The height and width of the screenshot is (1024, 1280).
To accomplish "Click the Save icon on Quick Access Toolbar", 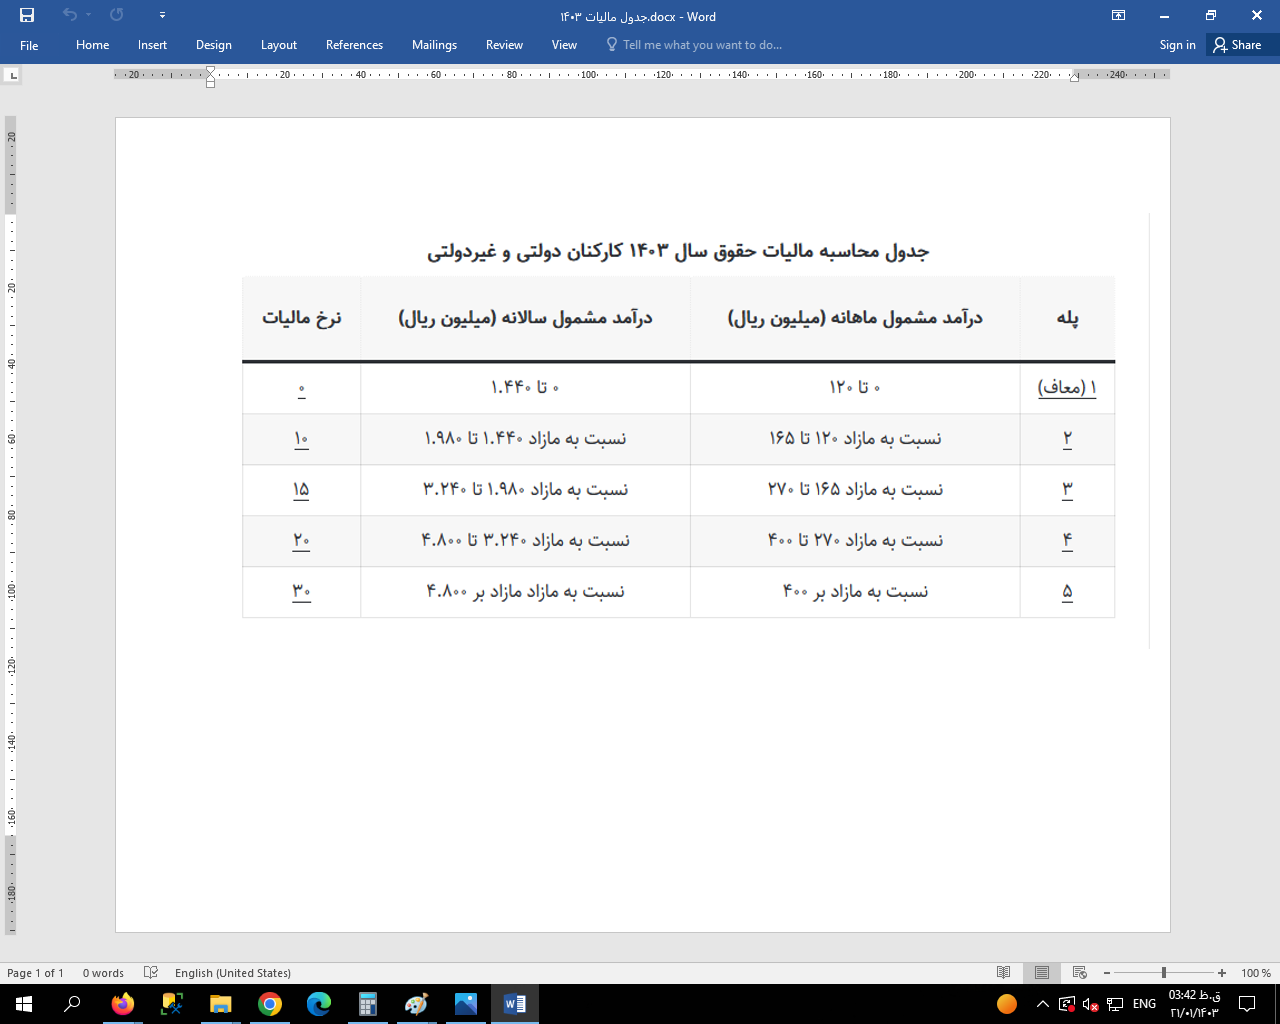I will click(x=27, y=15).
